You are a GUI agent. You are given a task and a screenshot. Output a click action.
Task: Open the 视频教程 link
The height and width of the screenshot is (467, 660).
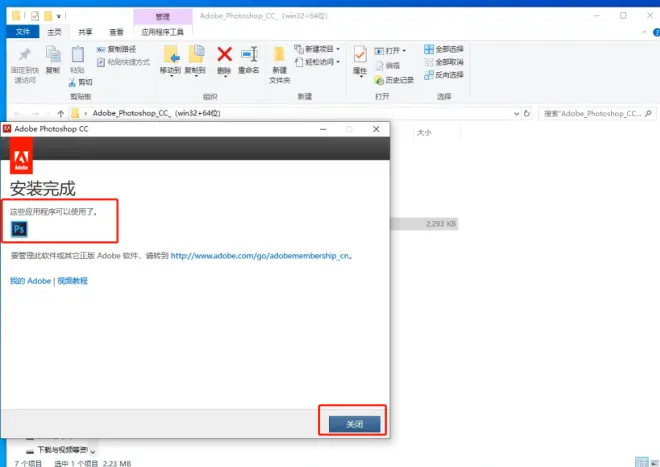72,281
